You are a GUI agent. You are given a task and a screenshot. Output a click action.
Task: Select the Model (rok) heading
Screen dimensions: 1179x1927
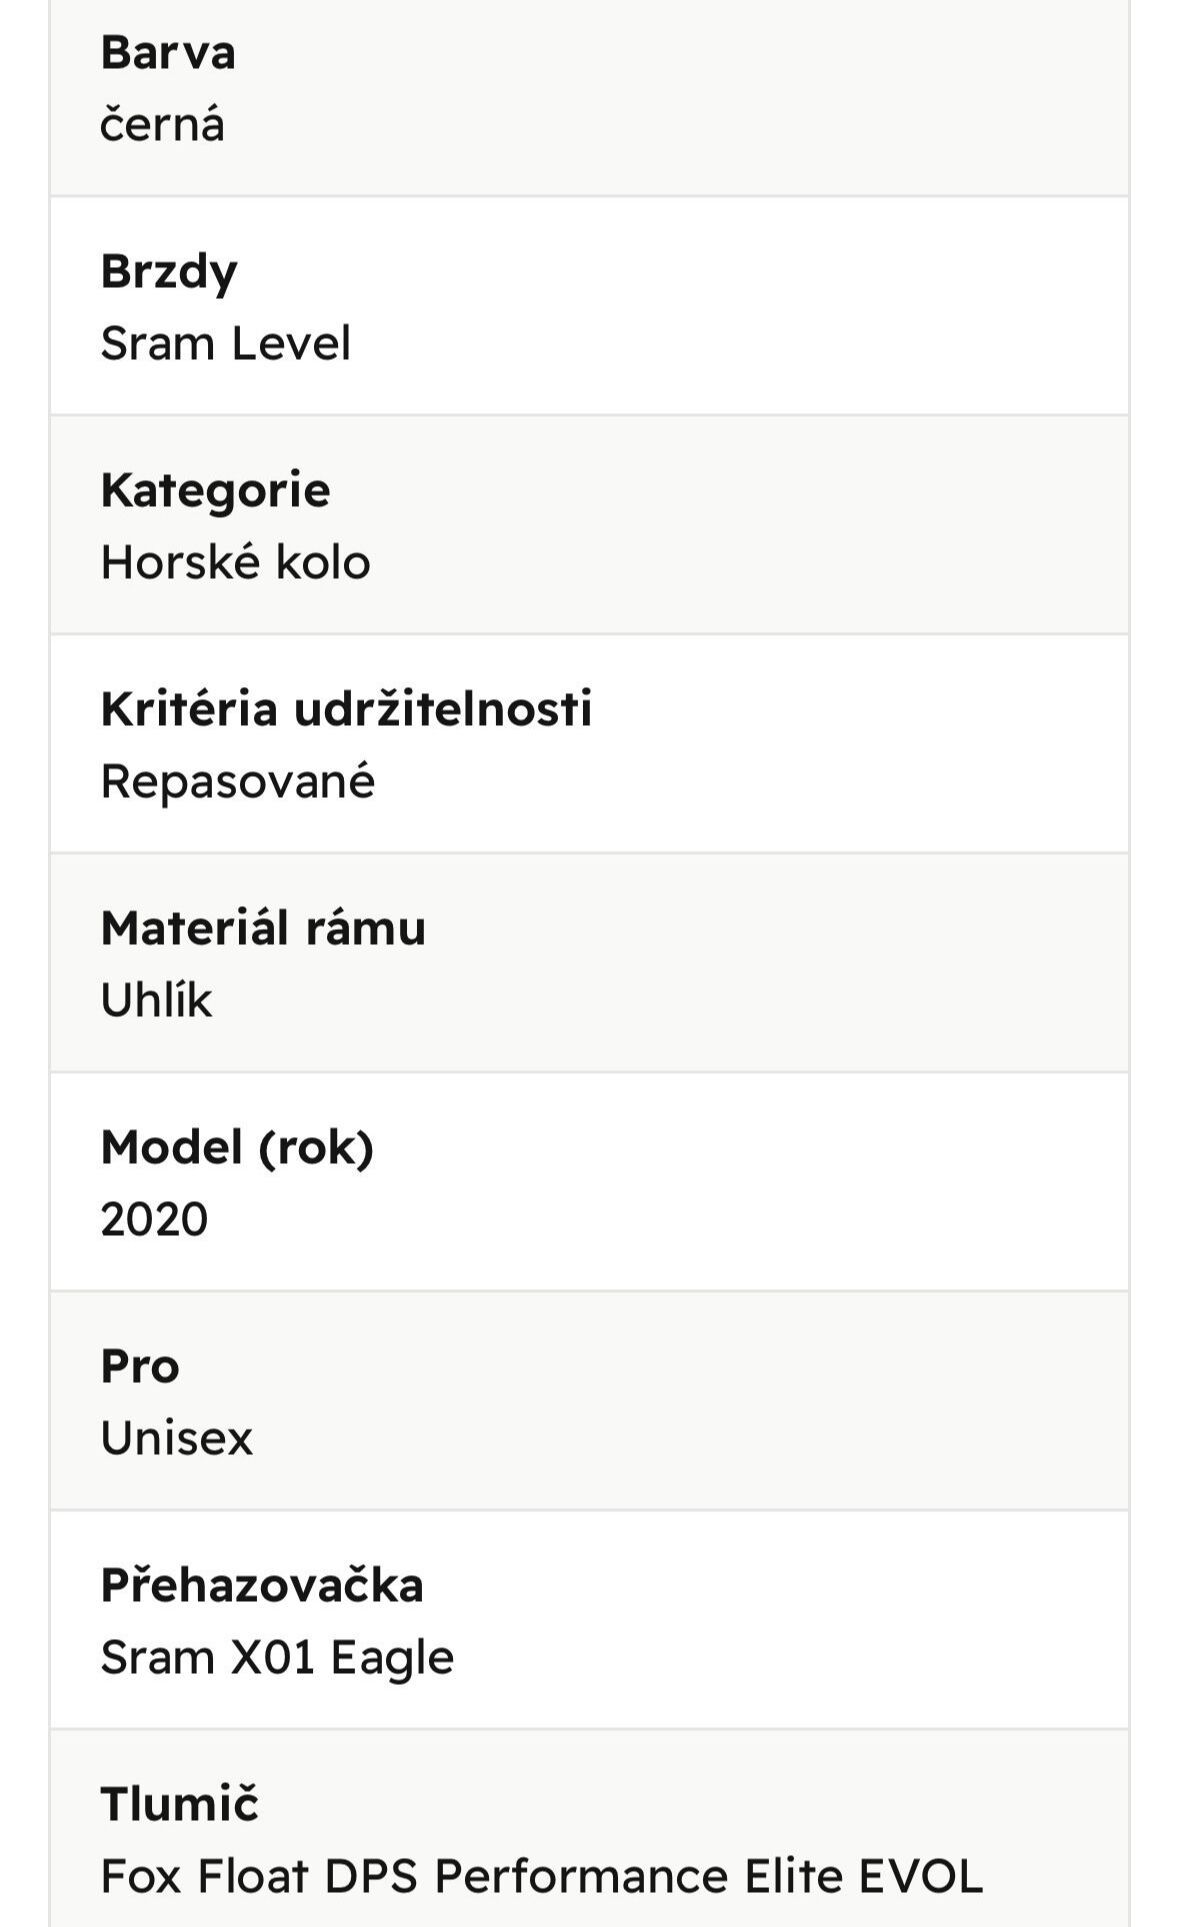[237, 1148]
